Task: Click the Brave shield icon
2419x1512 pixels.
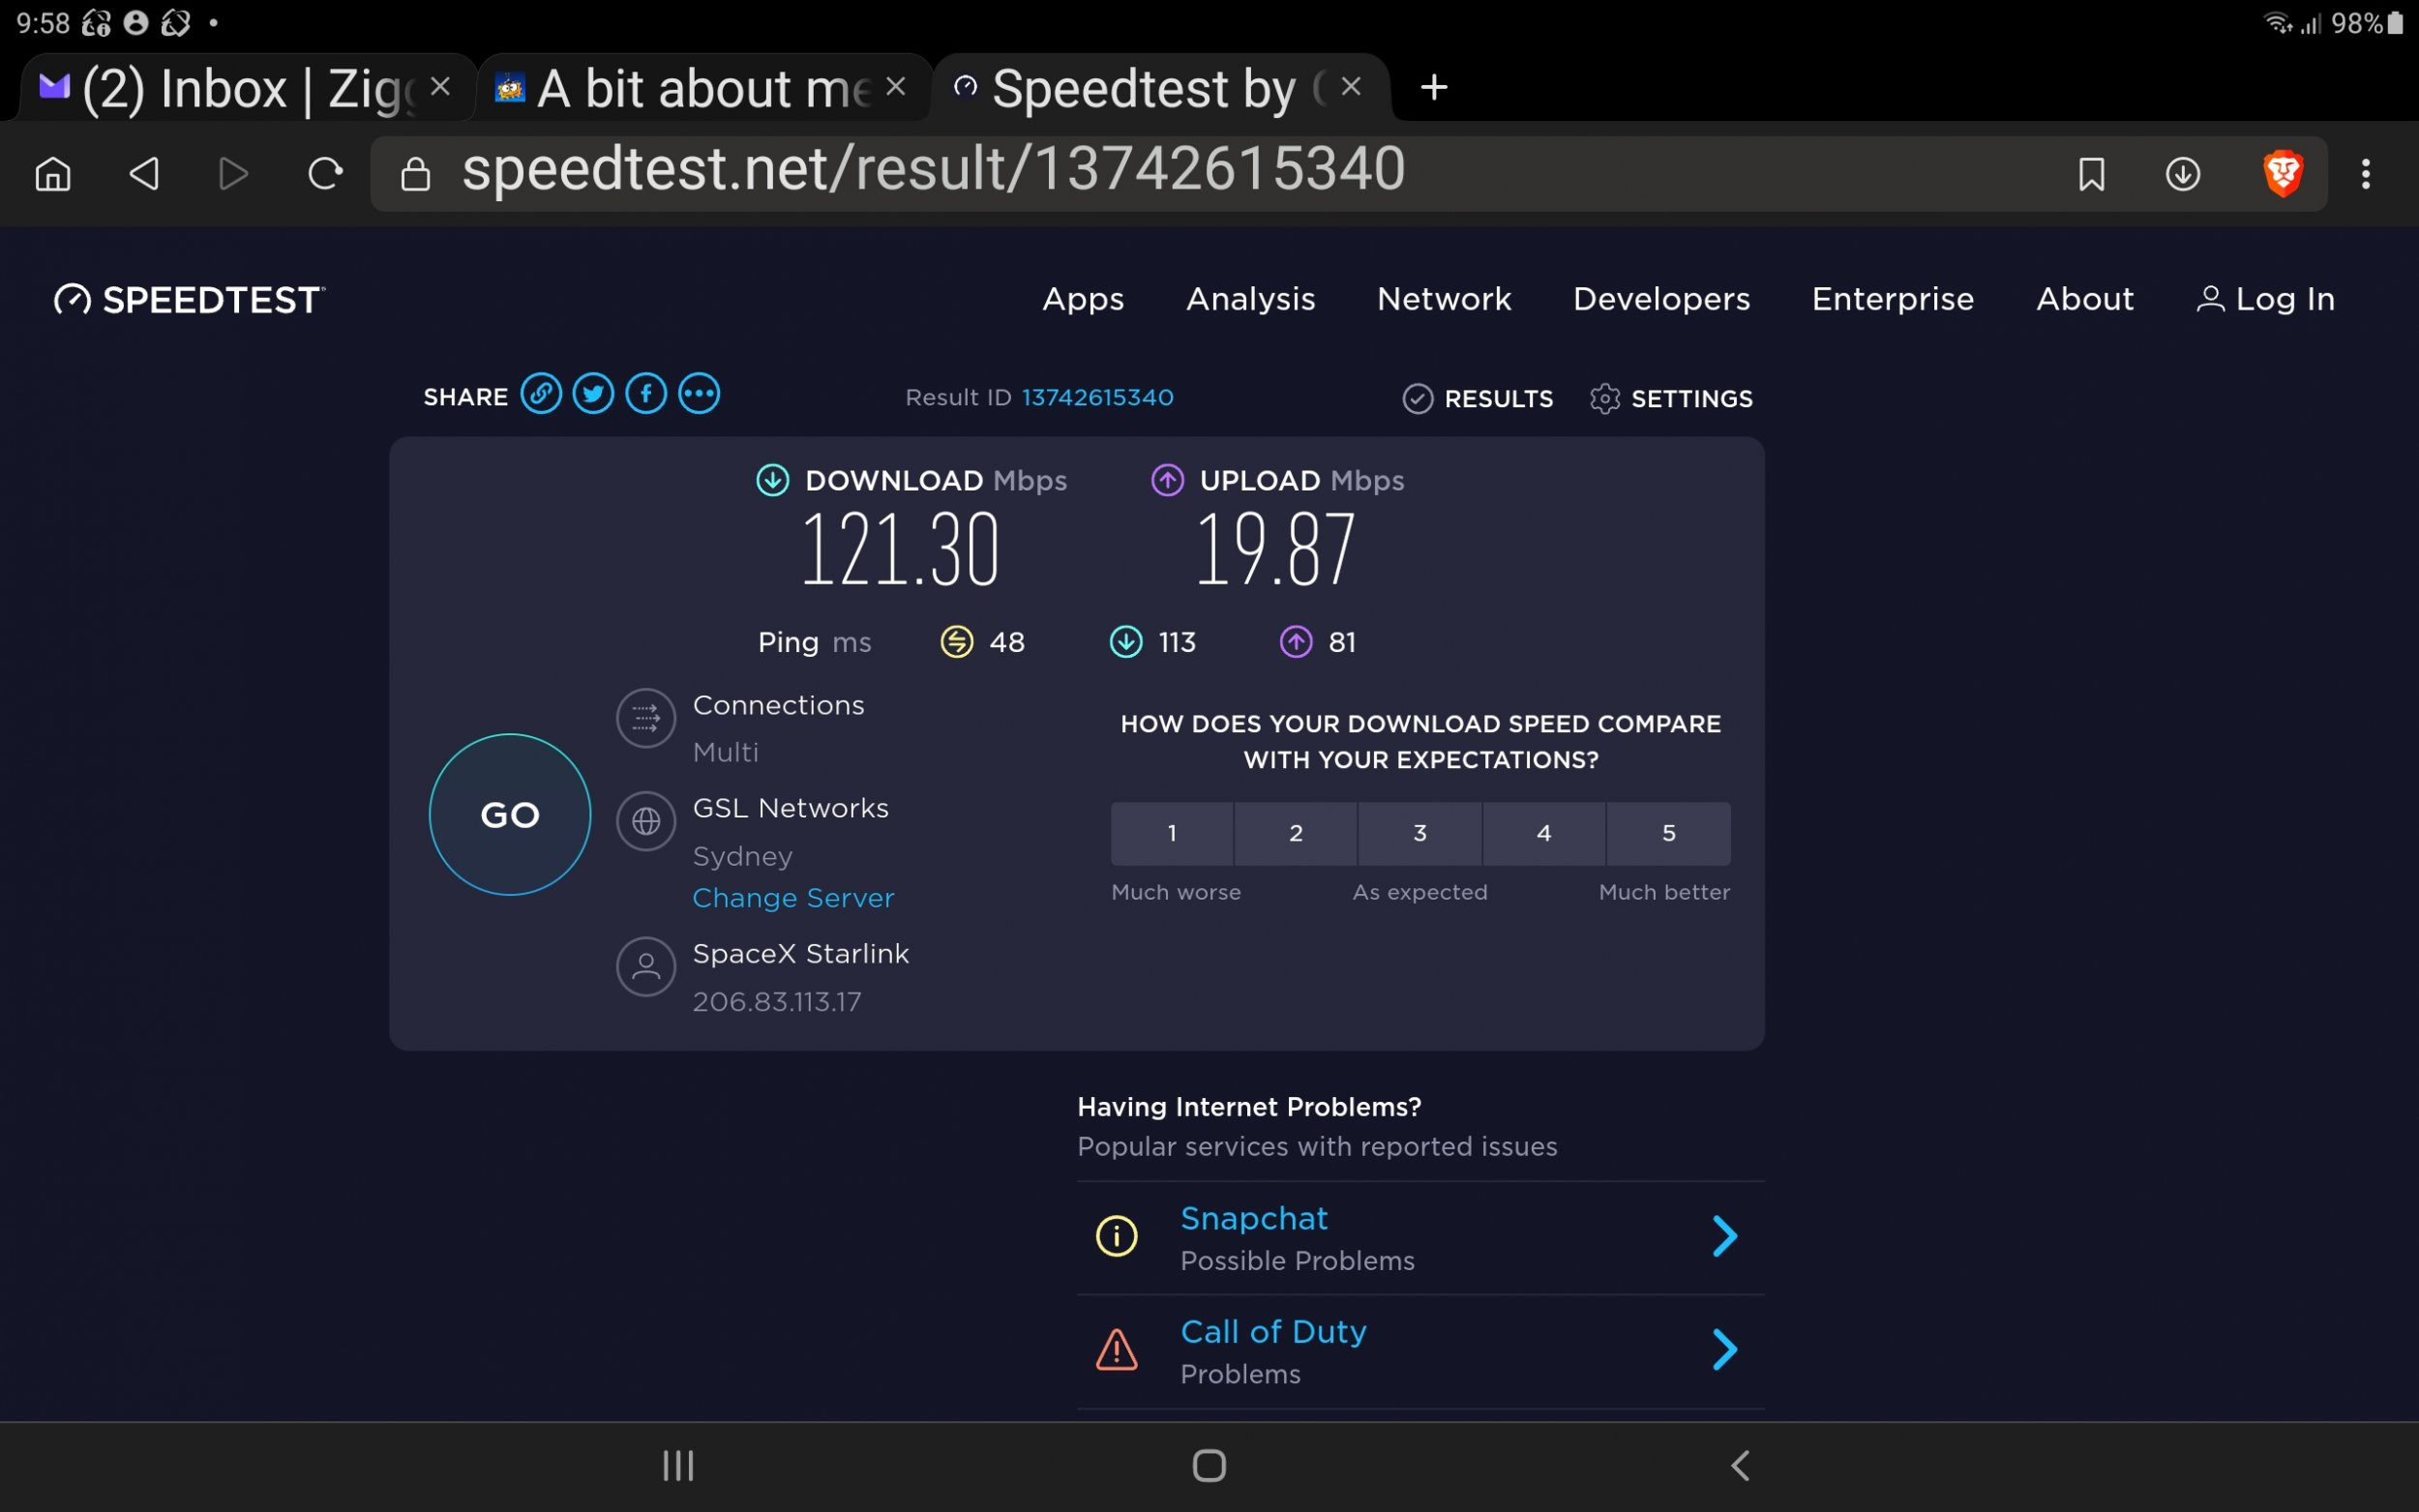Action: [2283, 174]
